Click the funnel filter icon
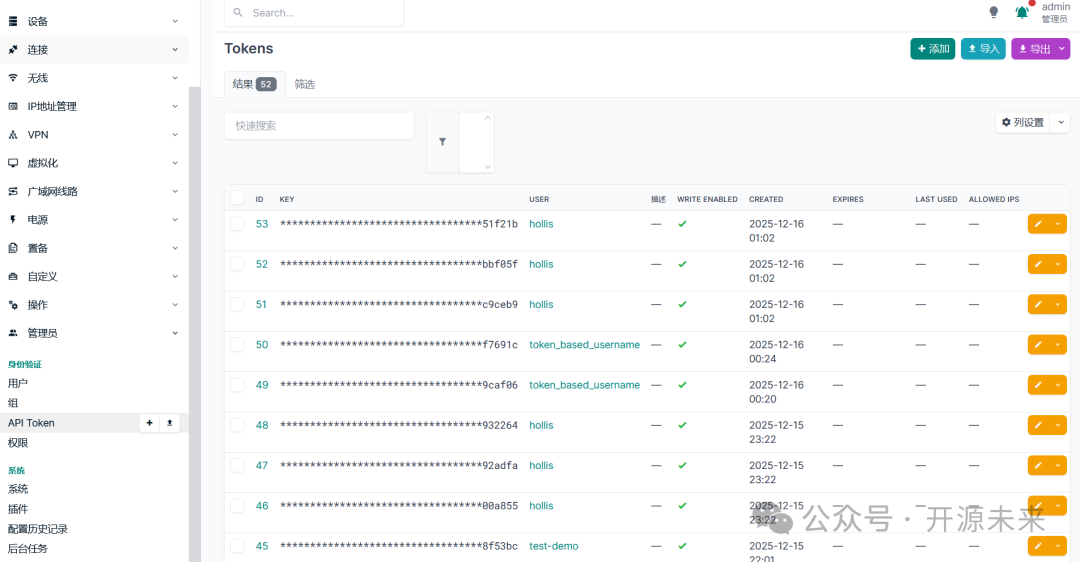This screenshot has width=1080, height=562. pyautogui.click(x=442, y=142)
